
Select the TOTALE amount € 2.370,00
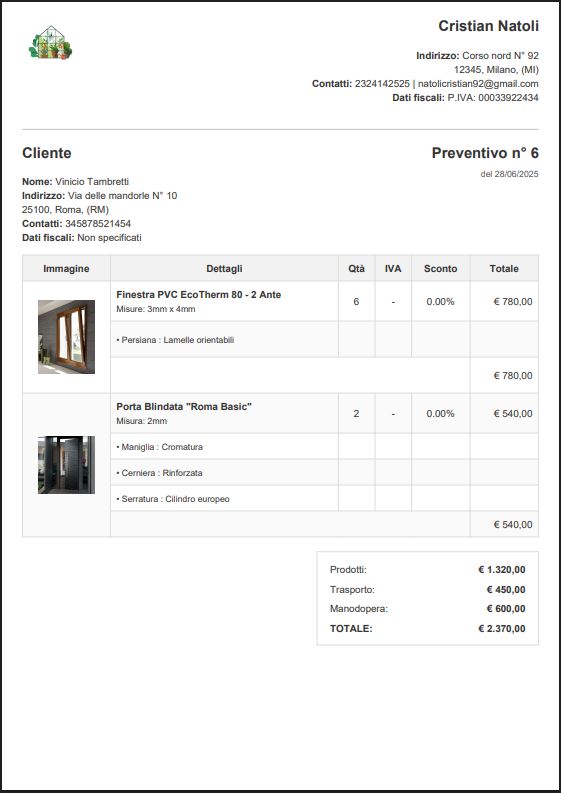(x=502, y=629)
